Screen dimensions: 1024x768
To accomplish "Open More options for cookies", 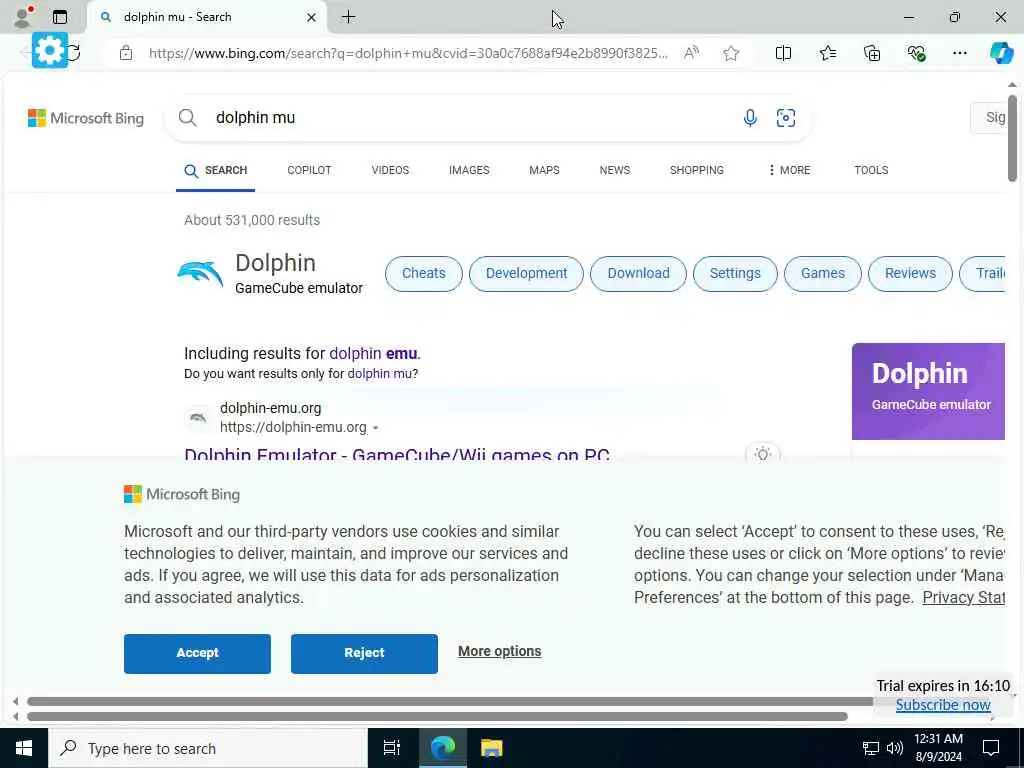I will [500, 651].
